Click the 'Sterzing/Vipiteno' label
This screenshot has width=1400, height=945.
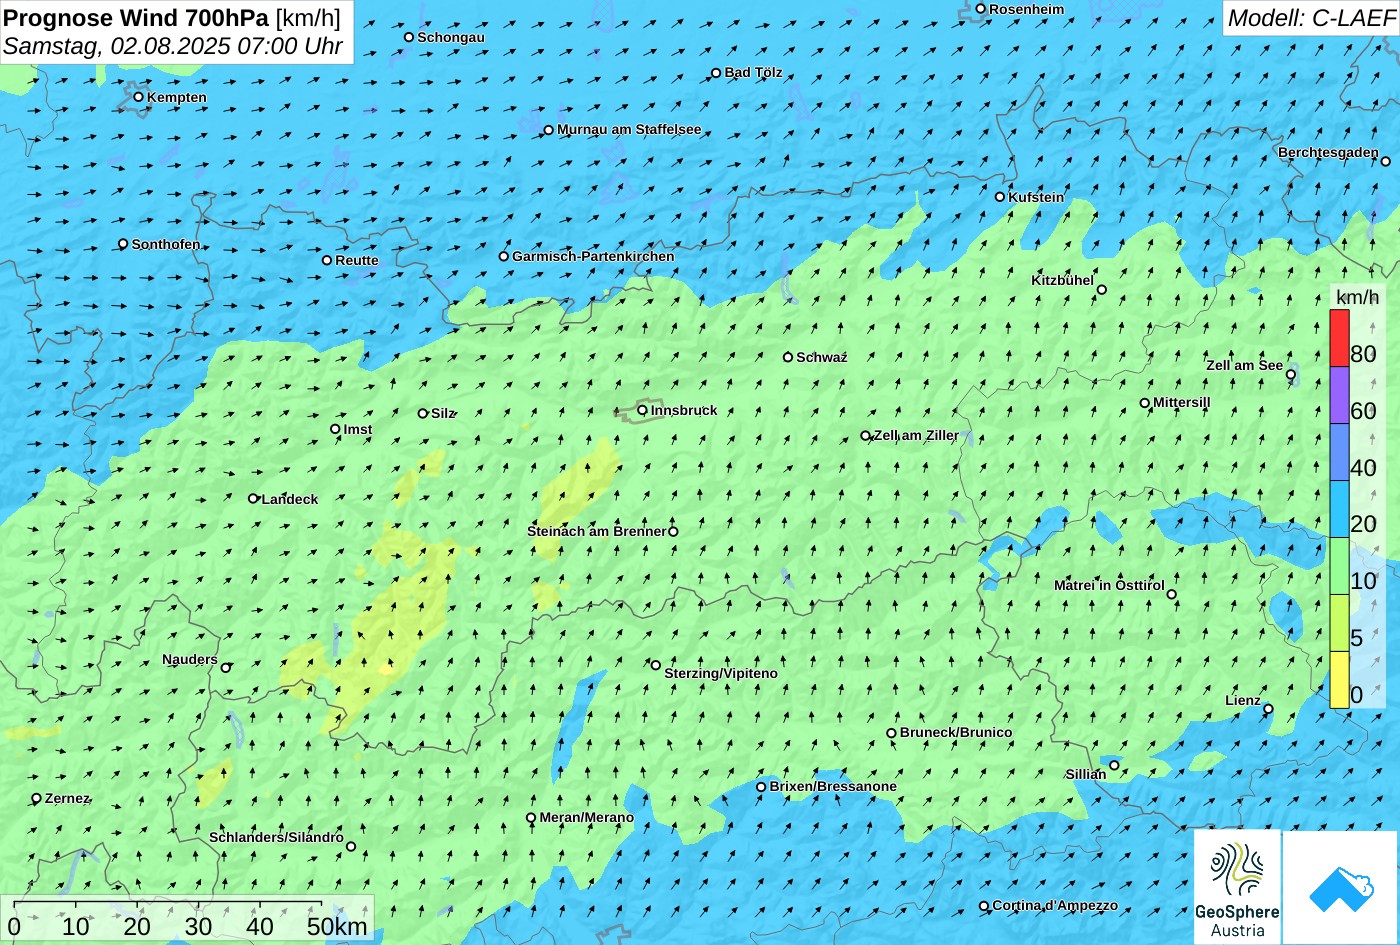pos(721,673)
